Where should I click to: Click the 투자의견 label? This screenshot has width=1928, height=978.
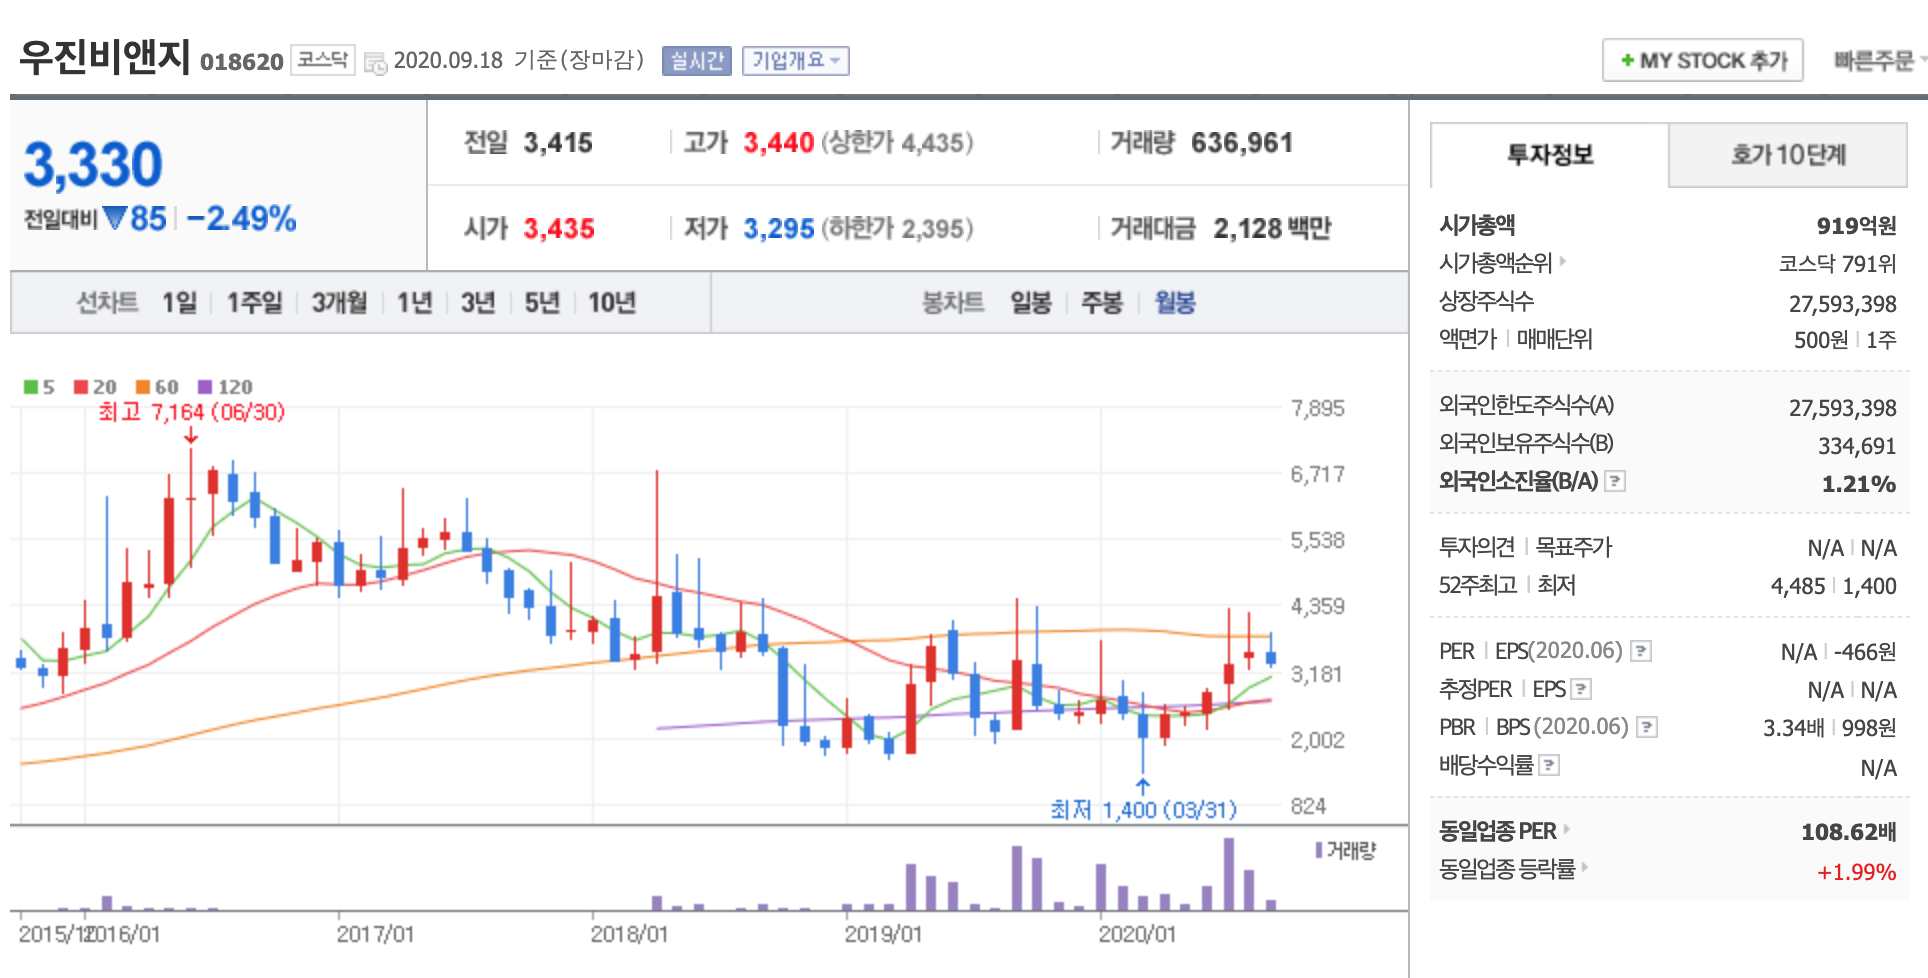(x=1476, y=547)
